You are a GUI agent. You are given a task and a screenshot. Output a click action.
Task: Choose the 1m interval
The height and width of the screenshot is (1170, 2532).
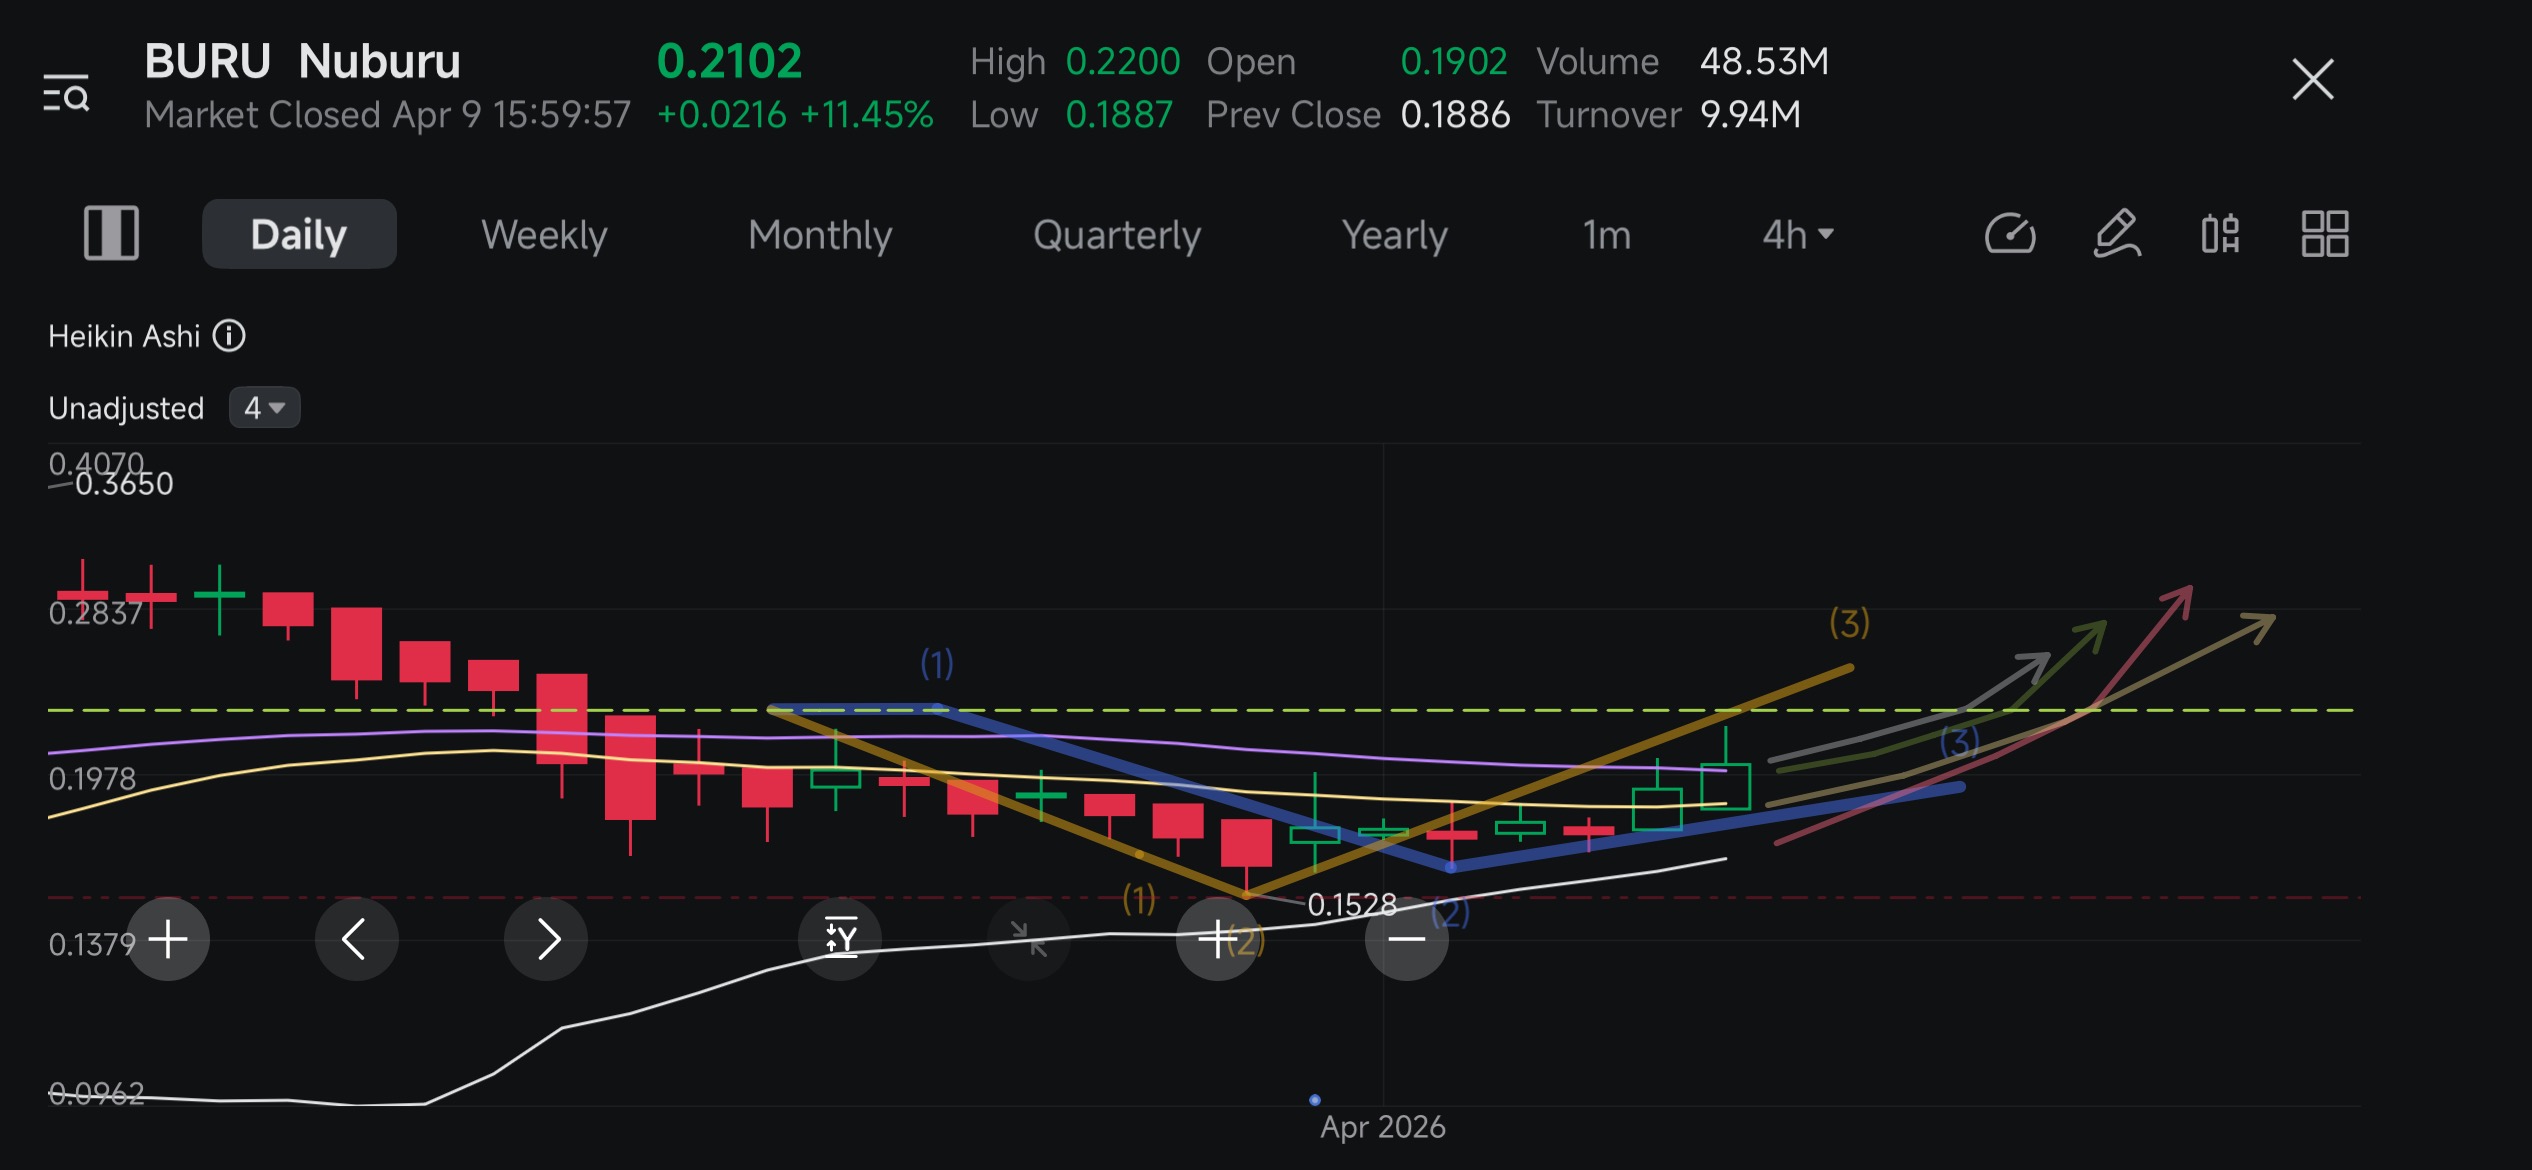[x=1607, y=235]
